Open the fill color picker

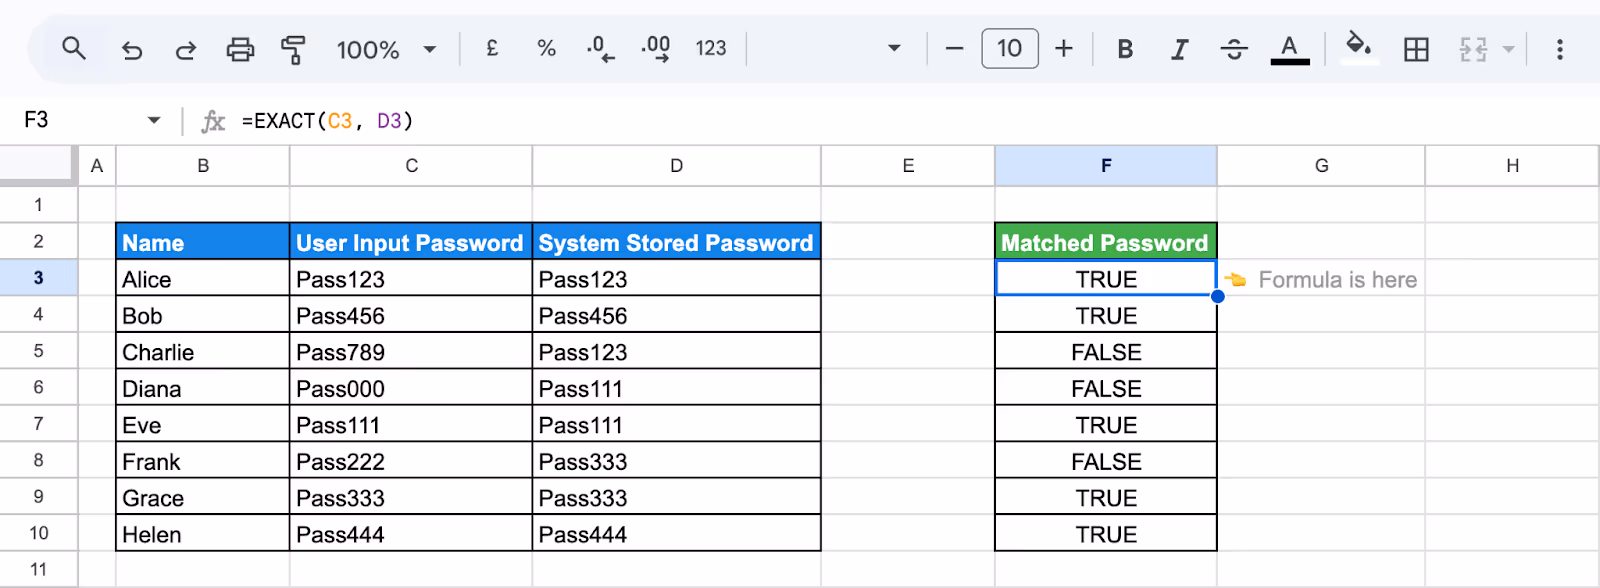coord(1358,48)
